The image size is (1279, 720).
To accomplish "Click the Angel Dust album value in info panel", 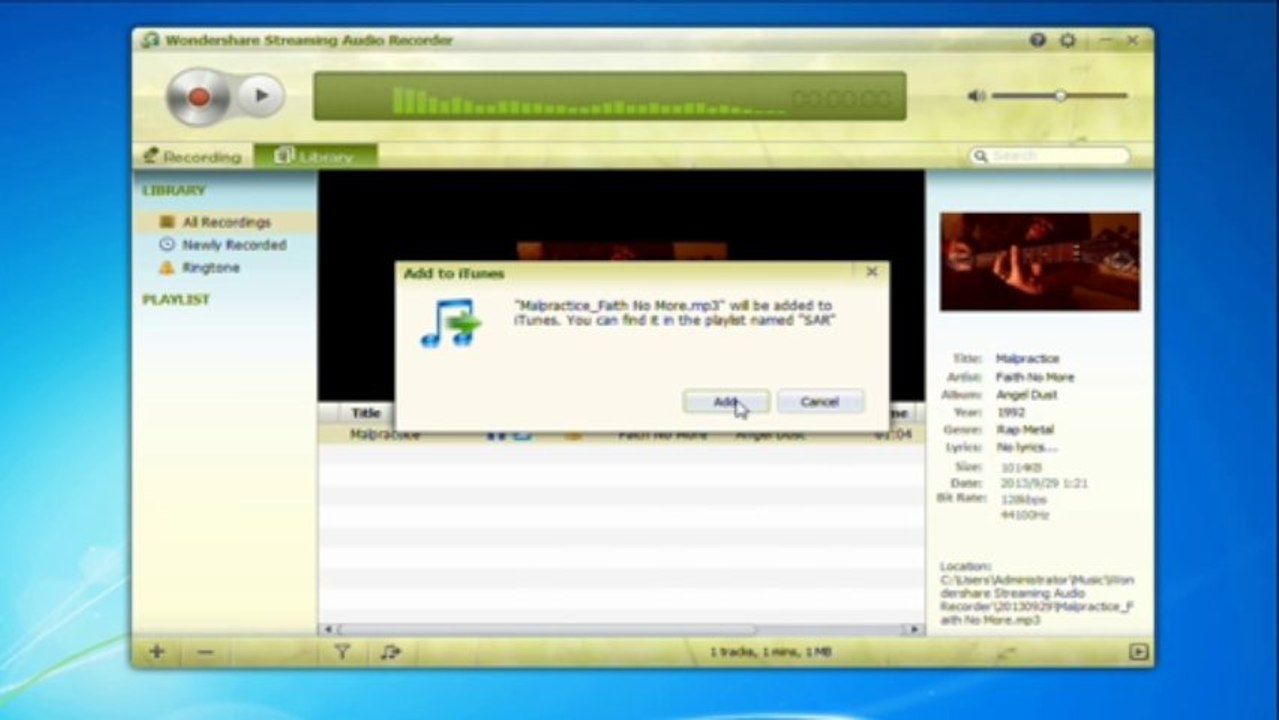I will point(1027,395).
